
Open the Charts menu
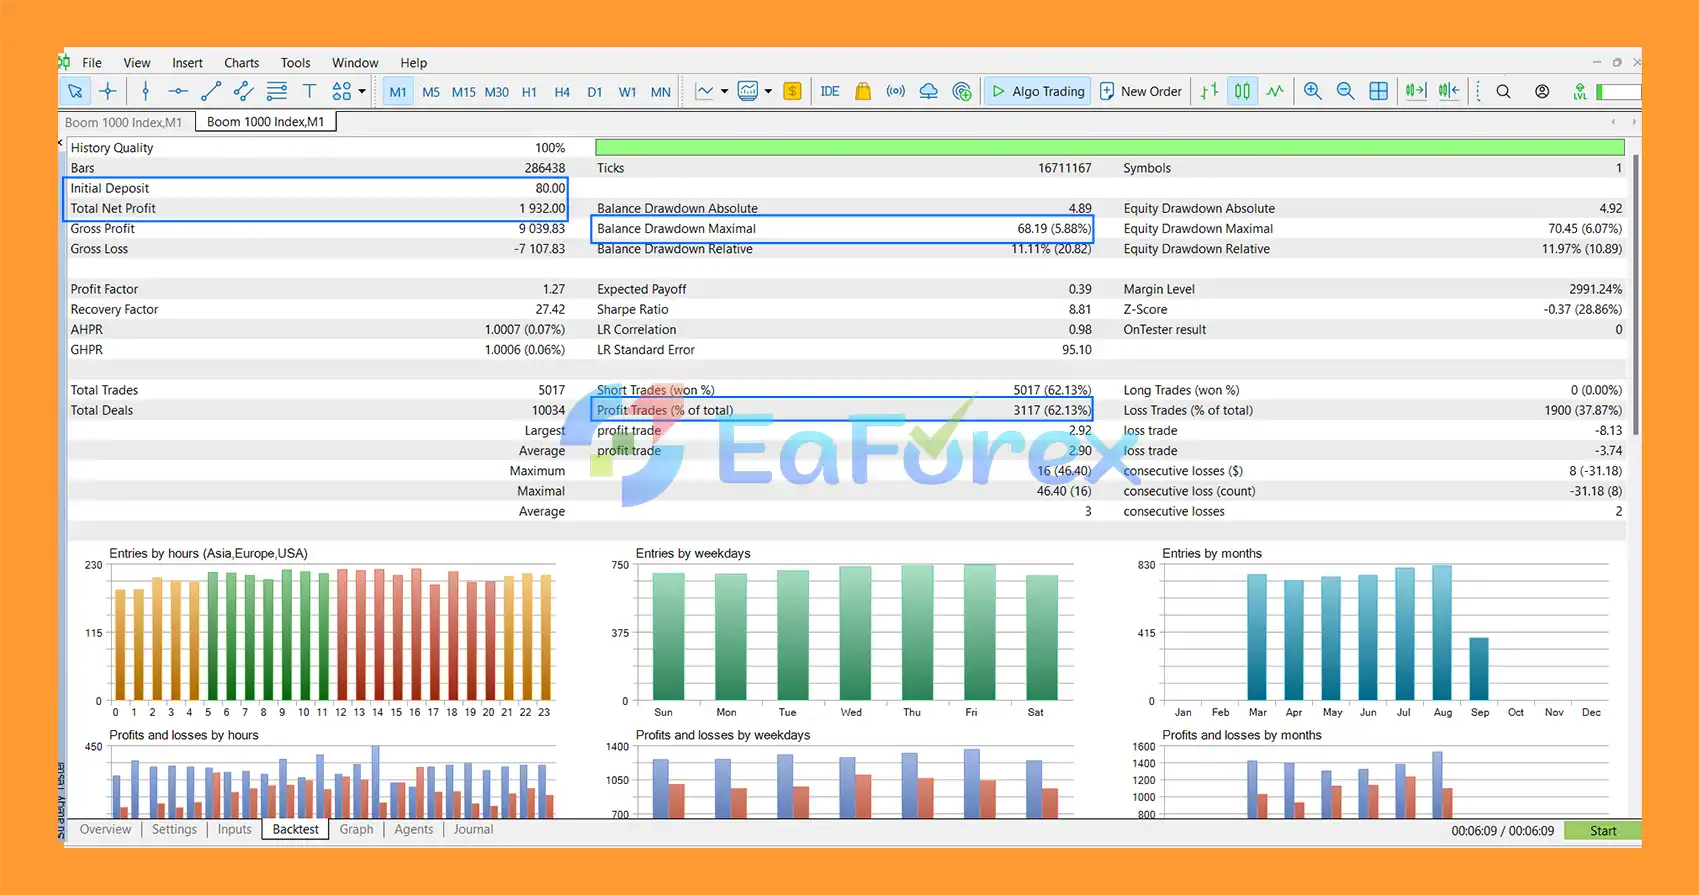[x=241, y=62]
